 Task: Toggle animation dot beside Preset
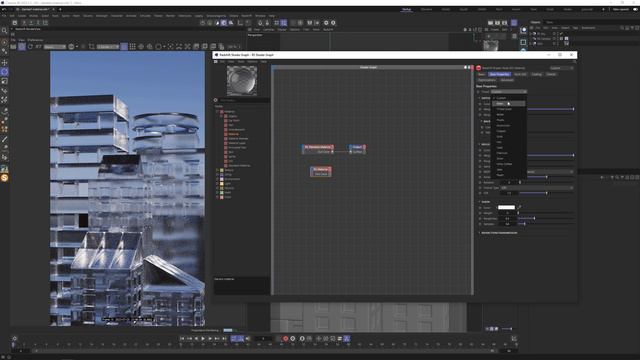click(478, 92)
